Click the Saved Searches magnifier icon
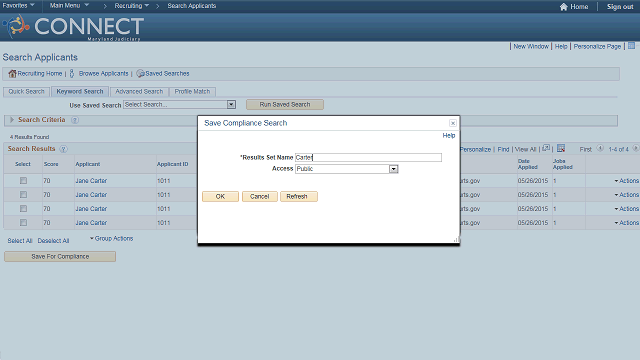This screenshot has height=360, width=640. (x=140, y=73)
